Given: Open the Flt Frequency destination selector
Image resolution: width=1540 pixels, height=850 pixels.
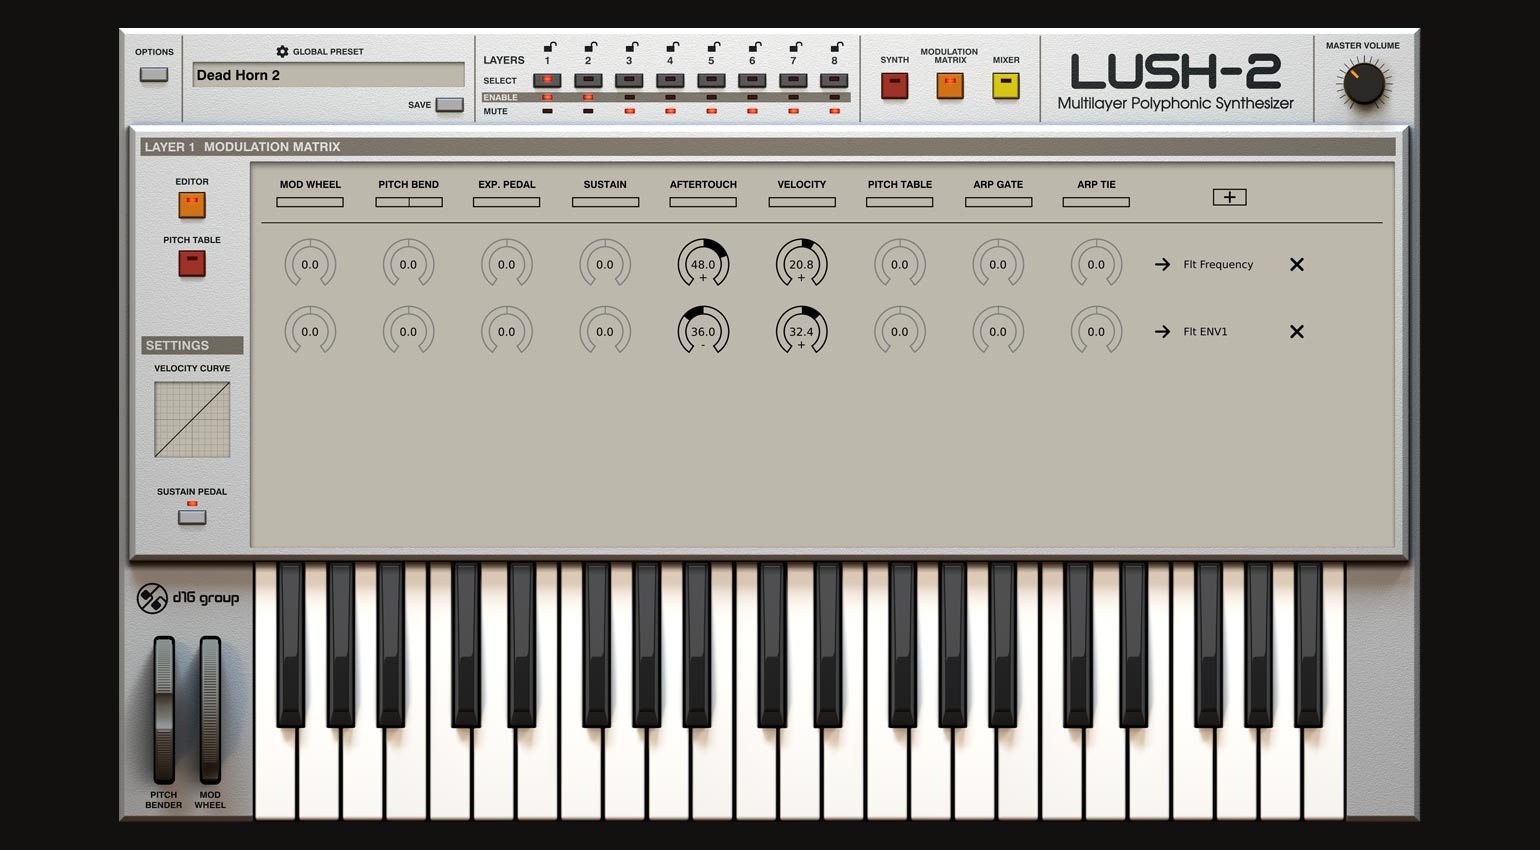Looking at the screenshot, I should 1217,264.
